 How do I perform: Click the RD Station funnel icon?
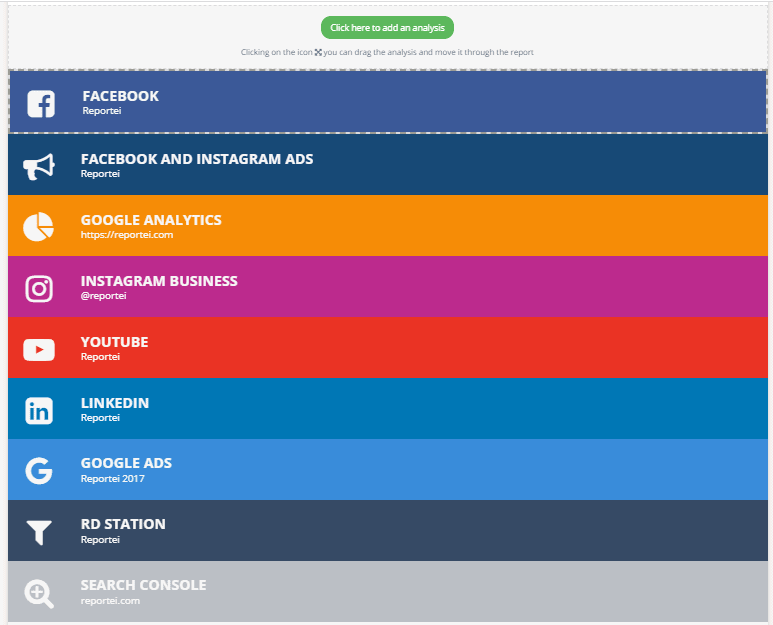point(39,532)
